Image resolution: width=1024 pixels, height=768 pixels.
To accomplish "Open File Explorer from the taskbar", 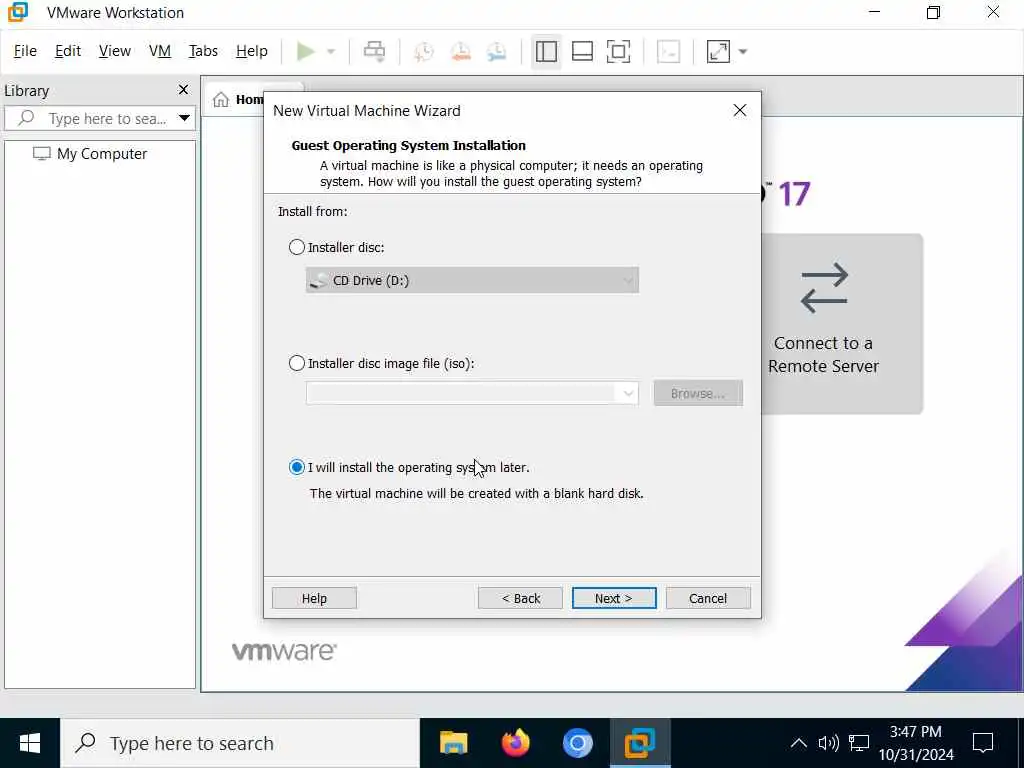I will click(x=453, y=743).
